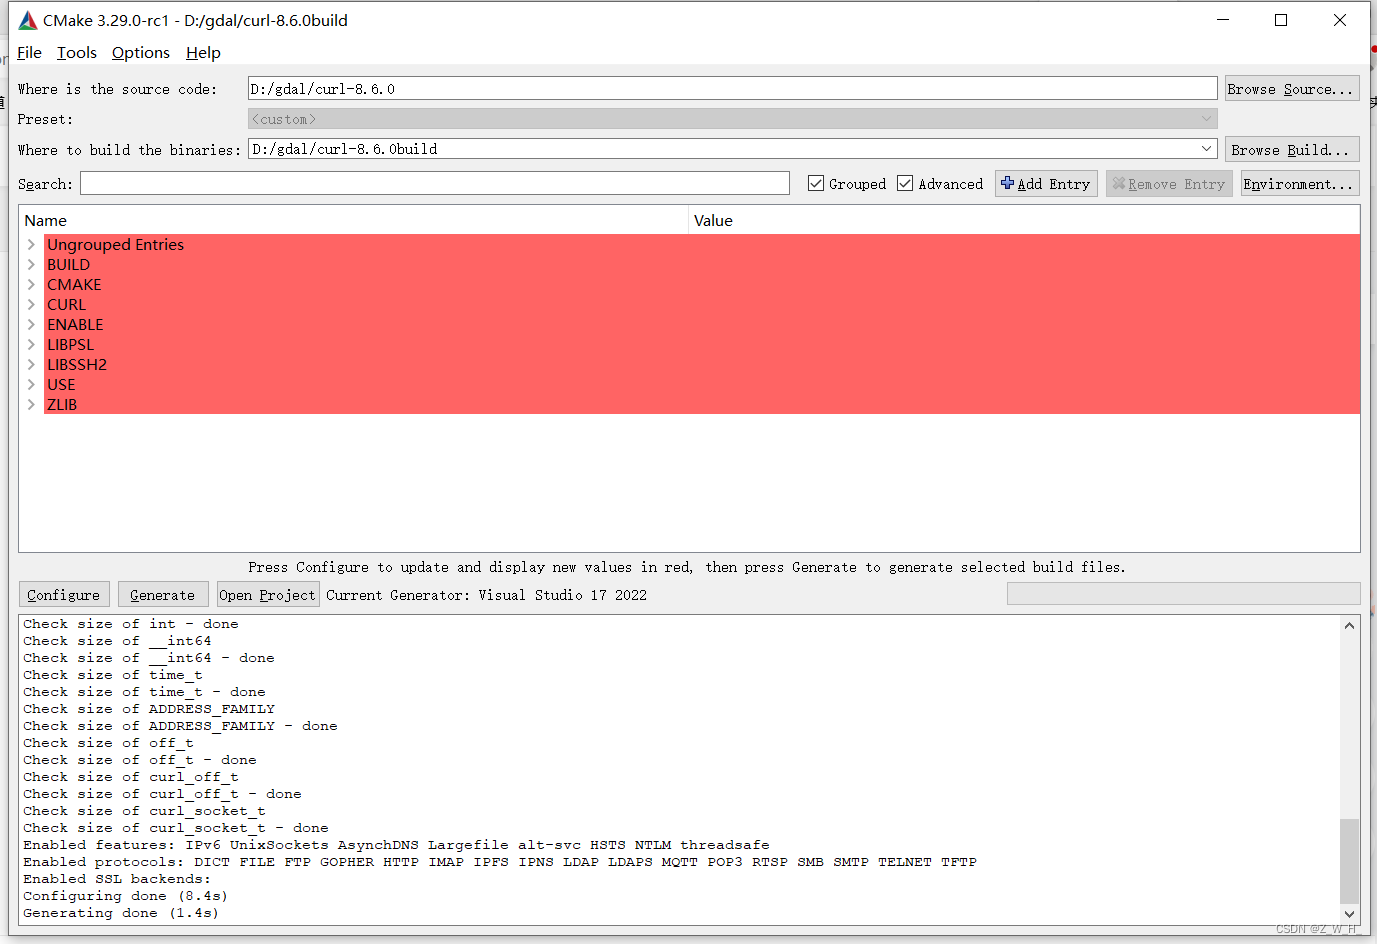Open the Tools menu

pos(77,52)
